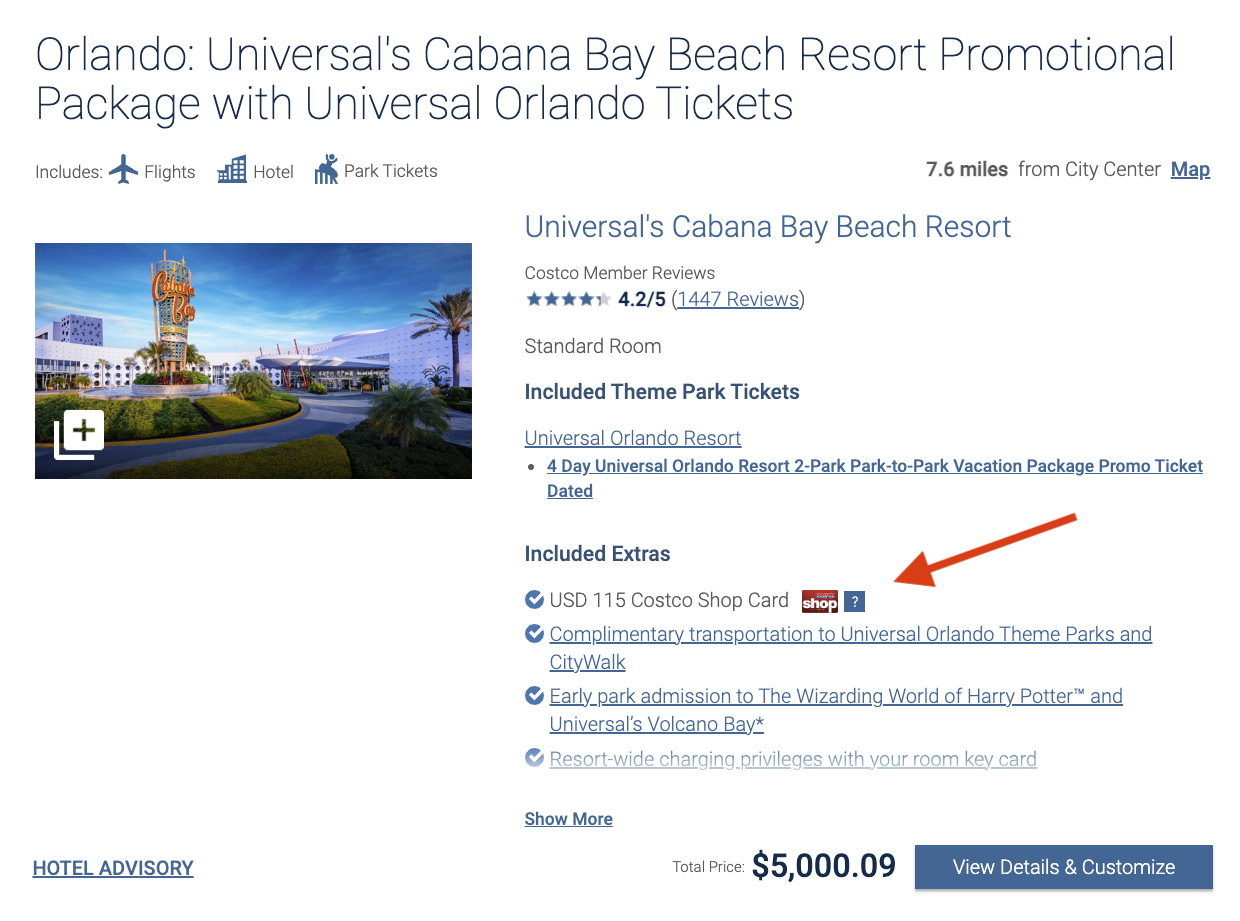The width and height of the screenshot is (1240, 921).
Task: Open the Map from City Center
Action: click(x=1190, y=169)
